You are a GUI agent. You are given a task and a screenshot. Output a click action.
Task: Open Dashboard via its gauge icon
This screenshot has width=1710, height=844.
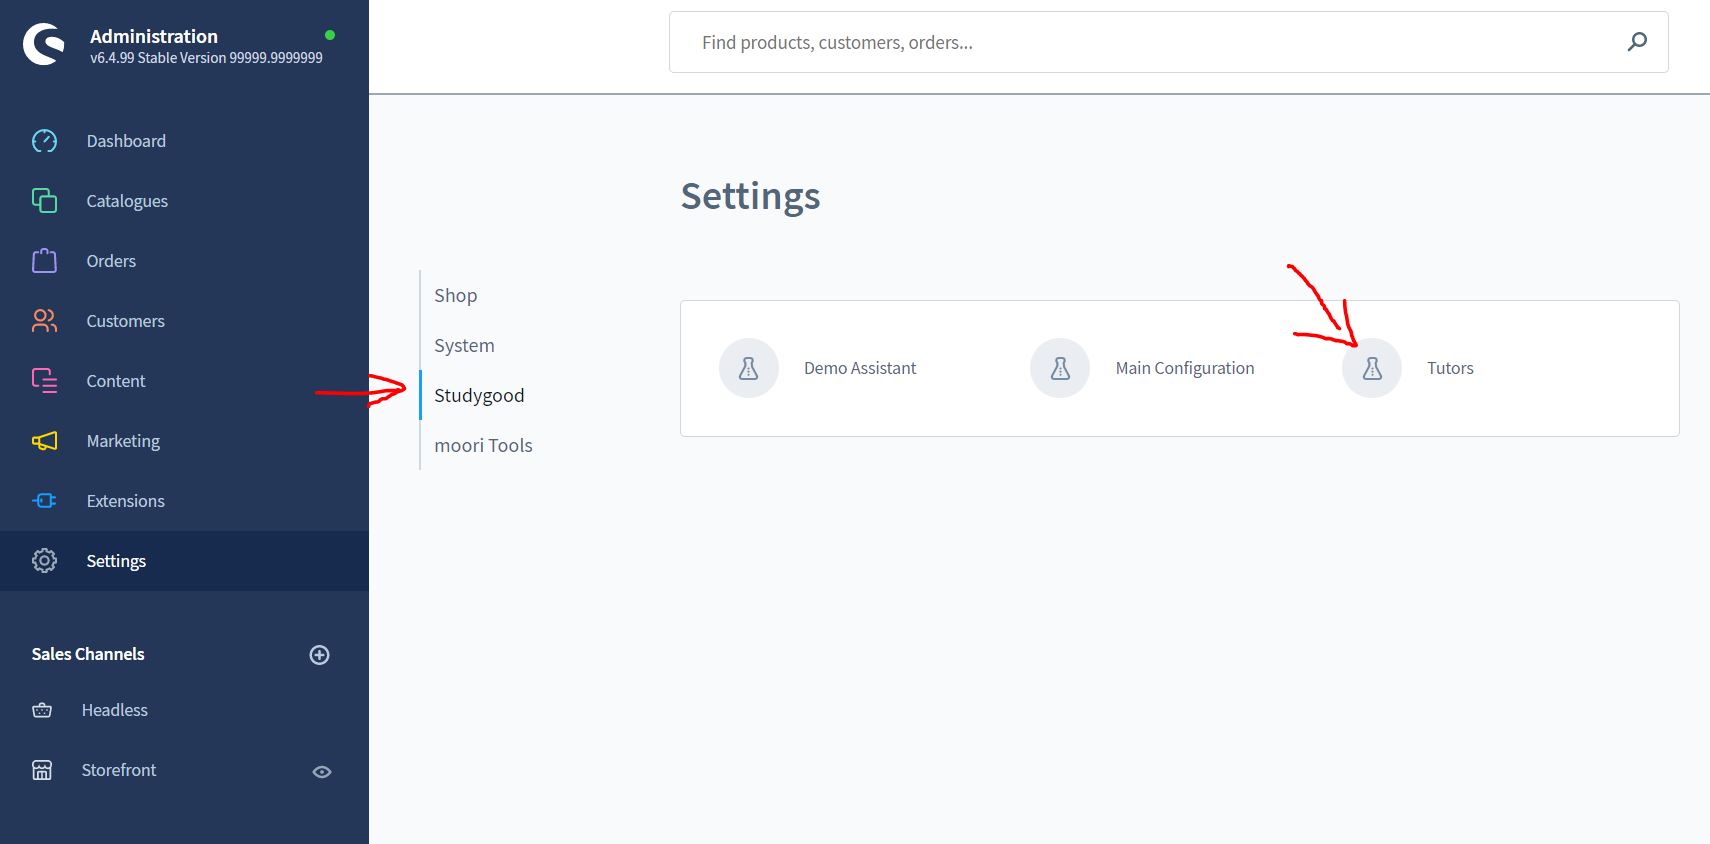(44, 141)
